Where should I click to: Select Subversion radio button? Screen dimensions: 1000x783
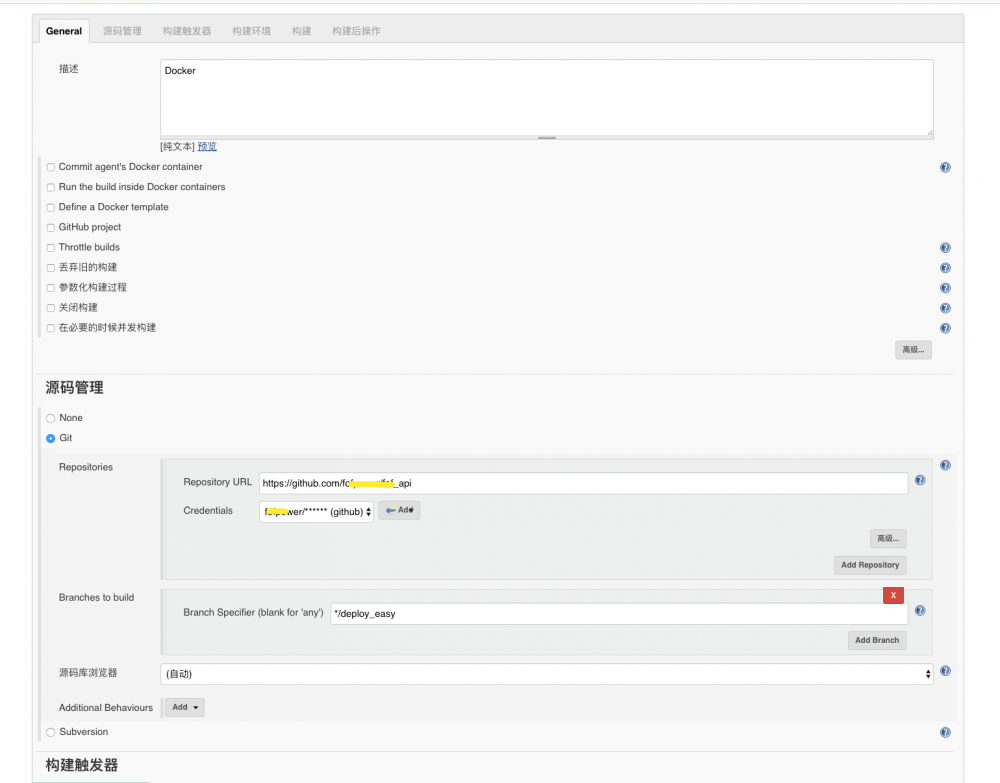tap(50, 733)
